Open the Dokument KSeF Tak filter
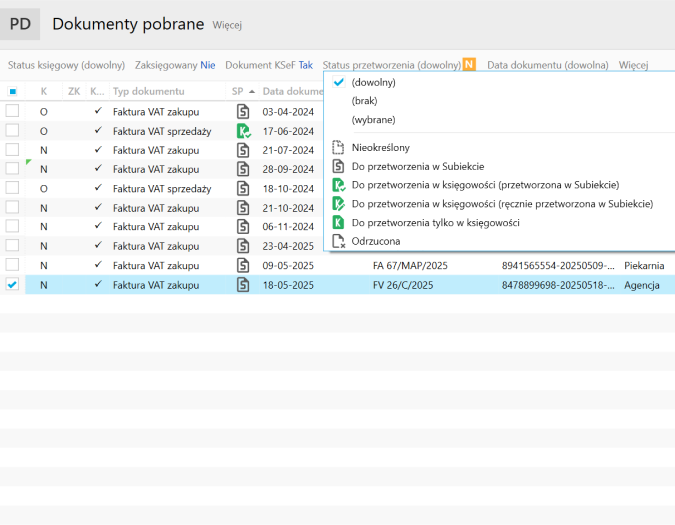 click(x=269, y=65)
